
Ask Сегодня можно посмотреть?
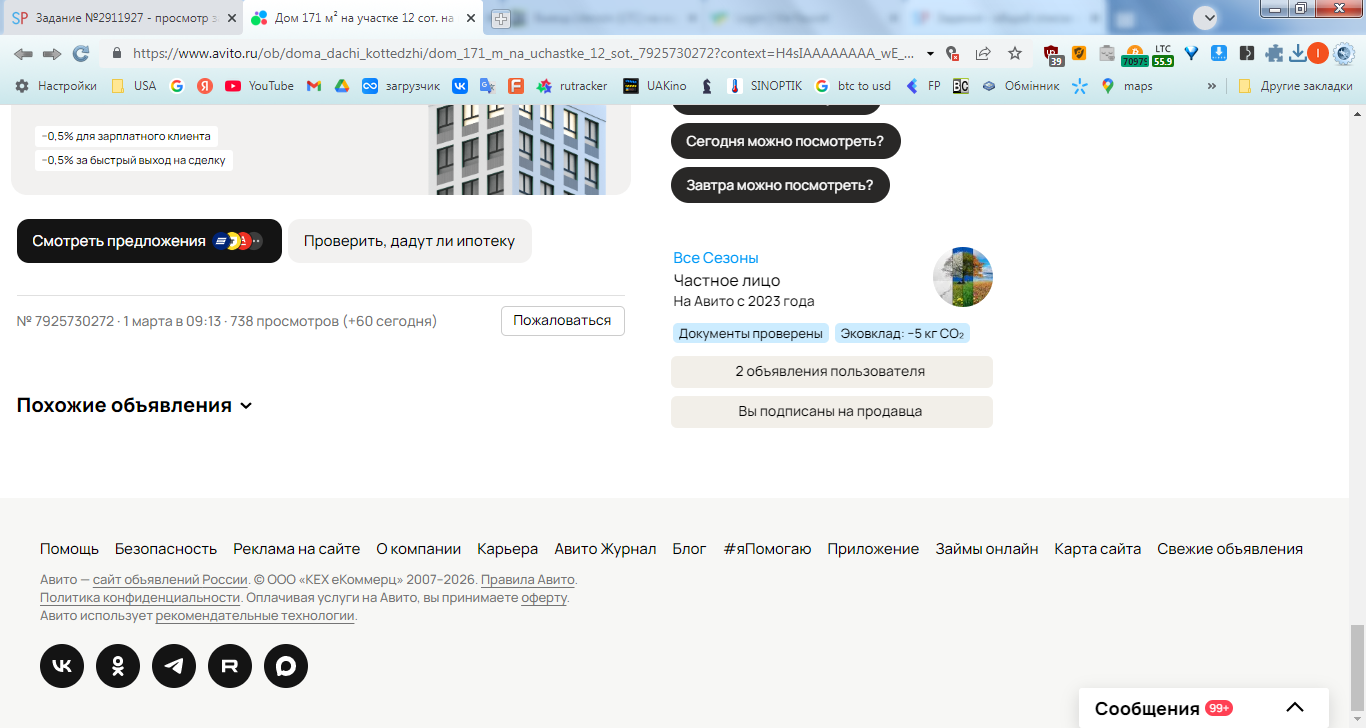785,141
